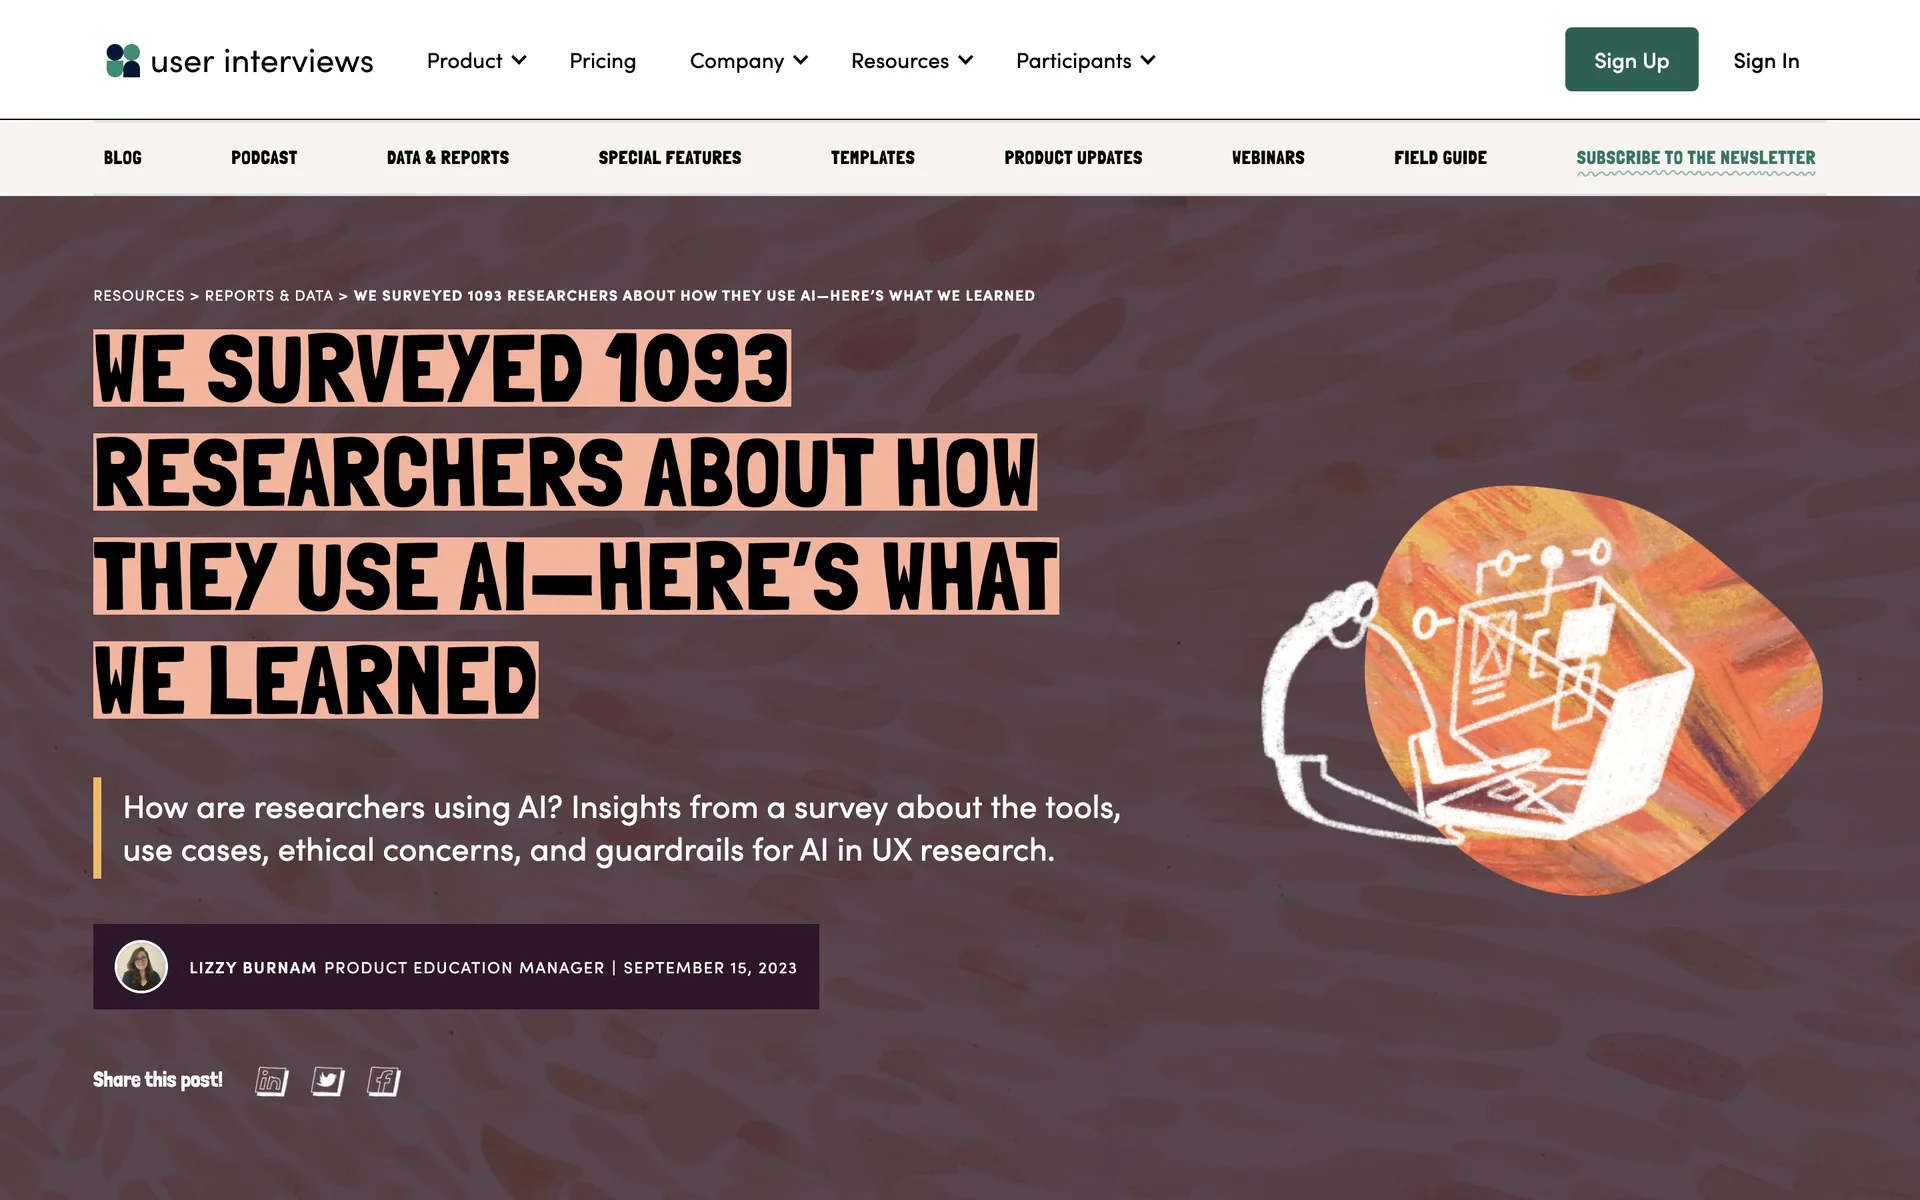Image resolution: width=1920 pixels, height=1200 pixels.
Task: Share post via Twitter bird icon
Action: pyautogui.click(x=328, y=1081)
